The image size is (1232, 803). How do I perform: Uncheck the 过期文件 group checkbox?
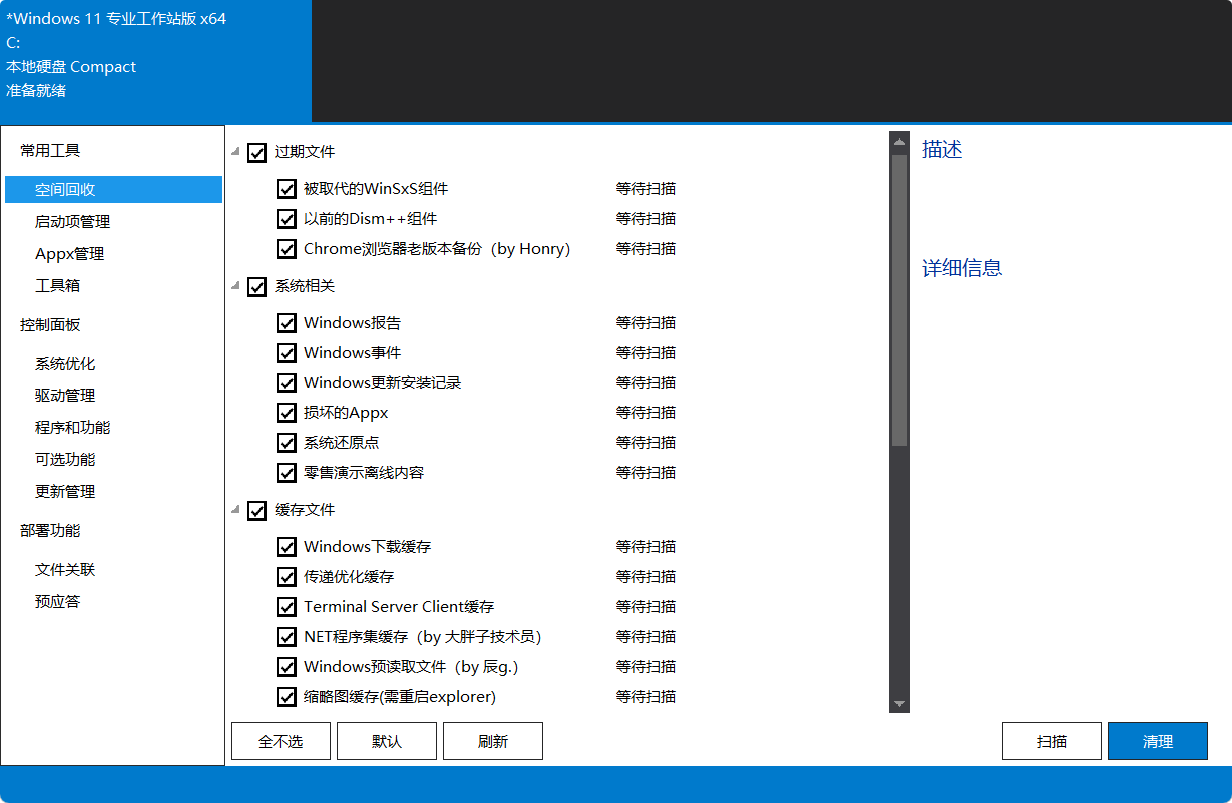[x=257, y=152]
